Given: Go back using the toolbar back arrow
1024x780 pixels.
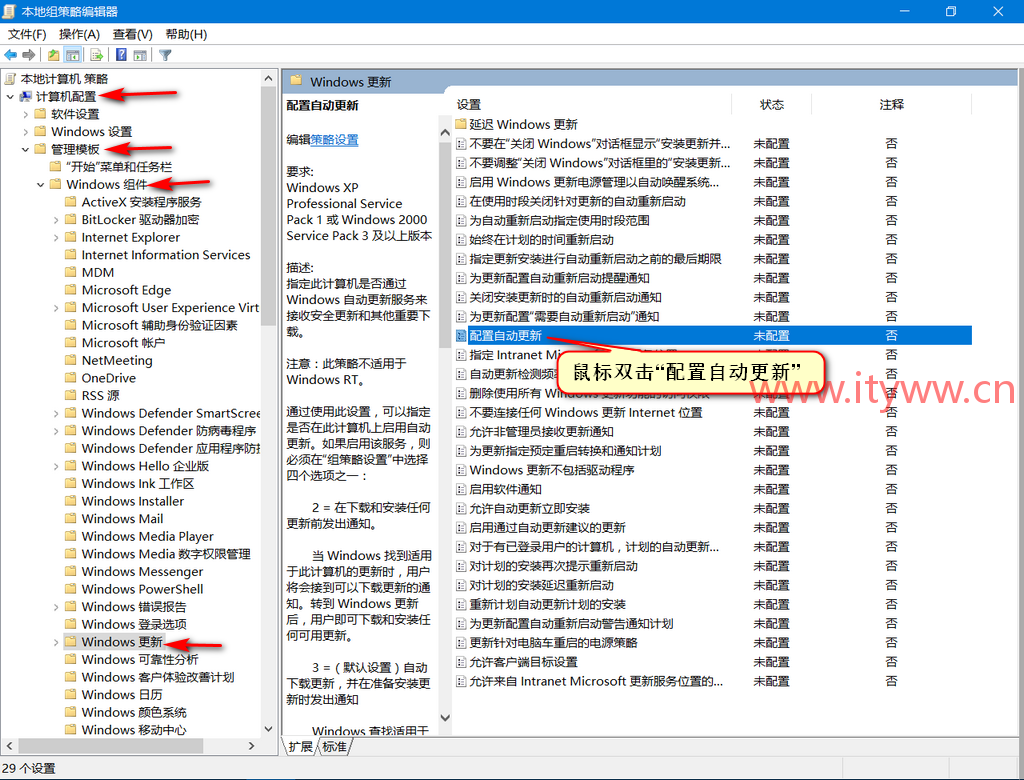Looking at the screenshot, I should (11, 56).
